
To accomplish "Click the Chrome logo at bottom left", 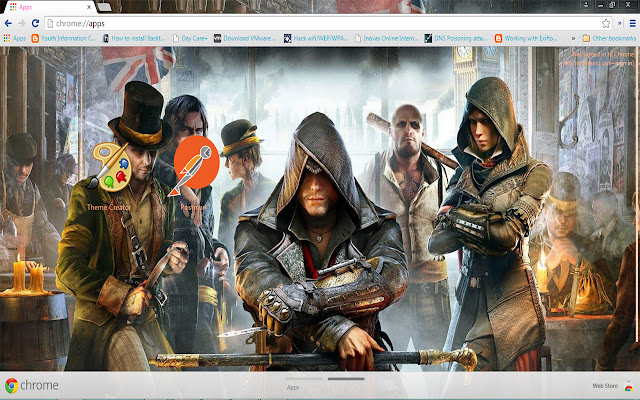I will pos(32,385).
